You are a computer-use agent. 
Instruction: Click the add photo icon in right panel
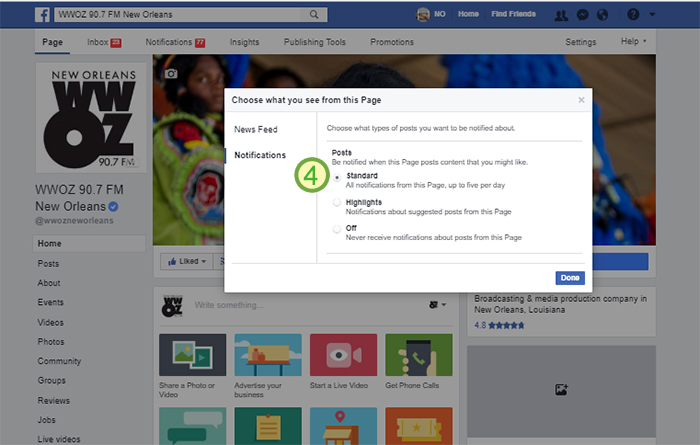coord(561,390)
